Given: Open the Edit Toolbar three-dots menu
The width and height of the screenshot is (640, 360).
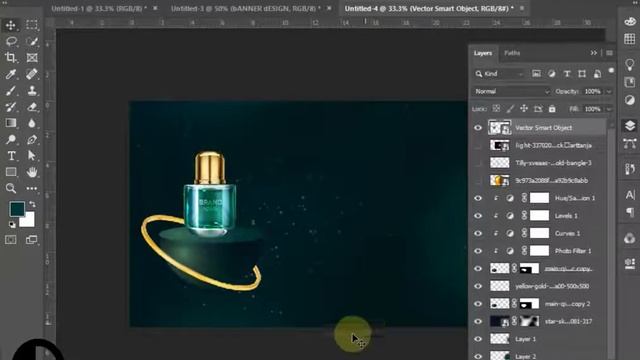Looking at the screenshot, I should [x=32, y=188].
